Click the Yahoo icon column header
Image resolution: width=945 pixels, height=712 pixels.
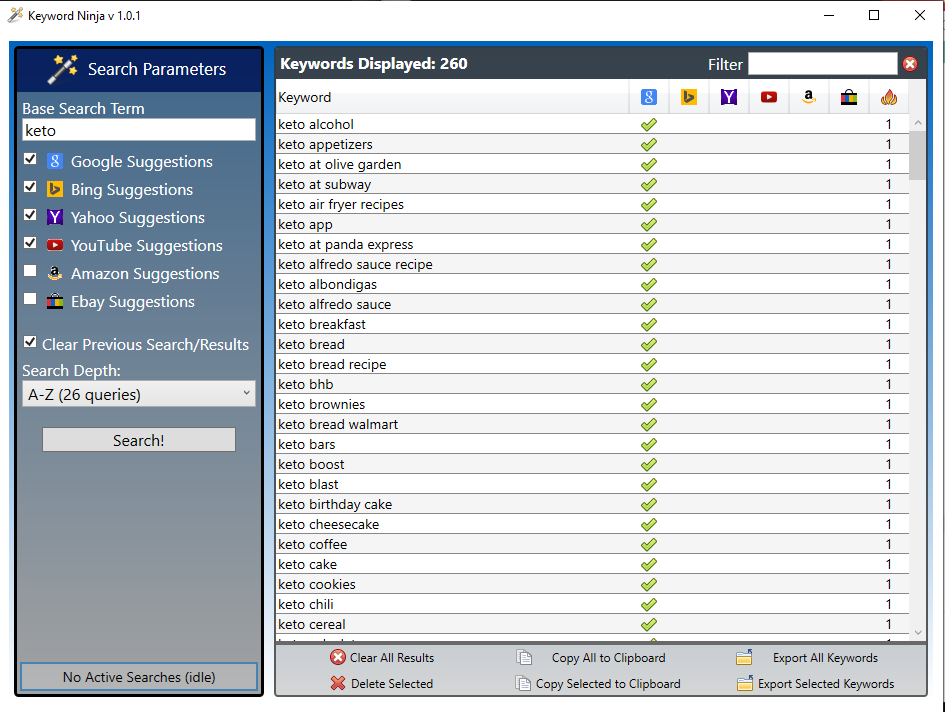(x=729, y=96)
